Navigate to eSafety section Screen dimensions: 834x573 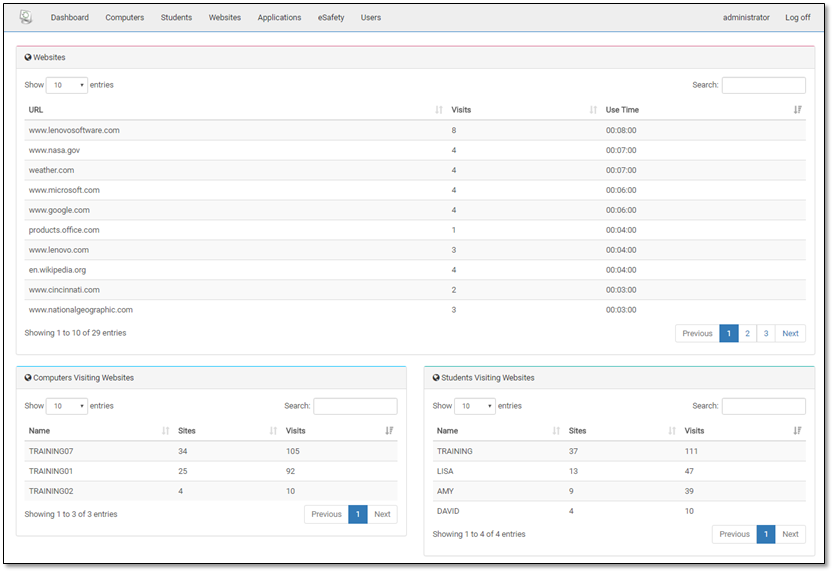pos(331,18)
